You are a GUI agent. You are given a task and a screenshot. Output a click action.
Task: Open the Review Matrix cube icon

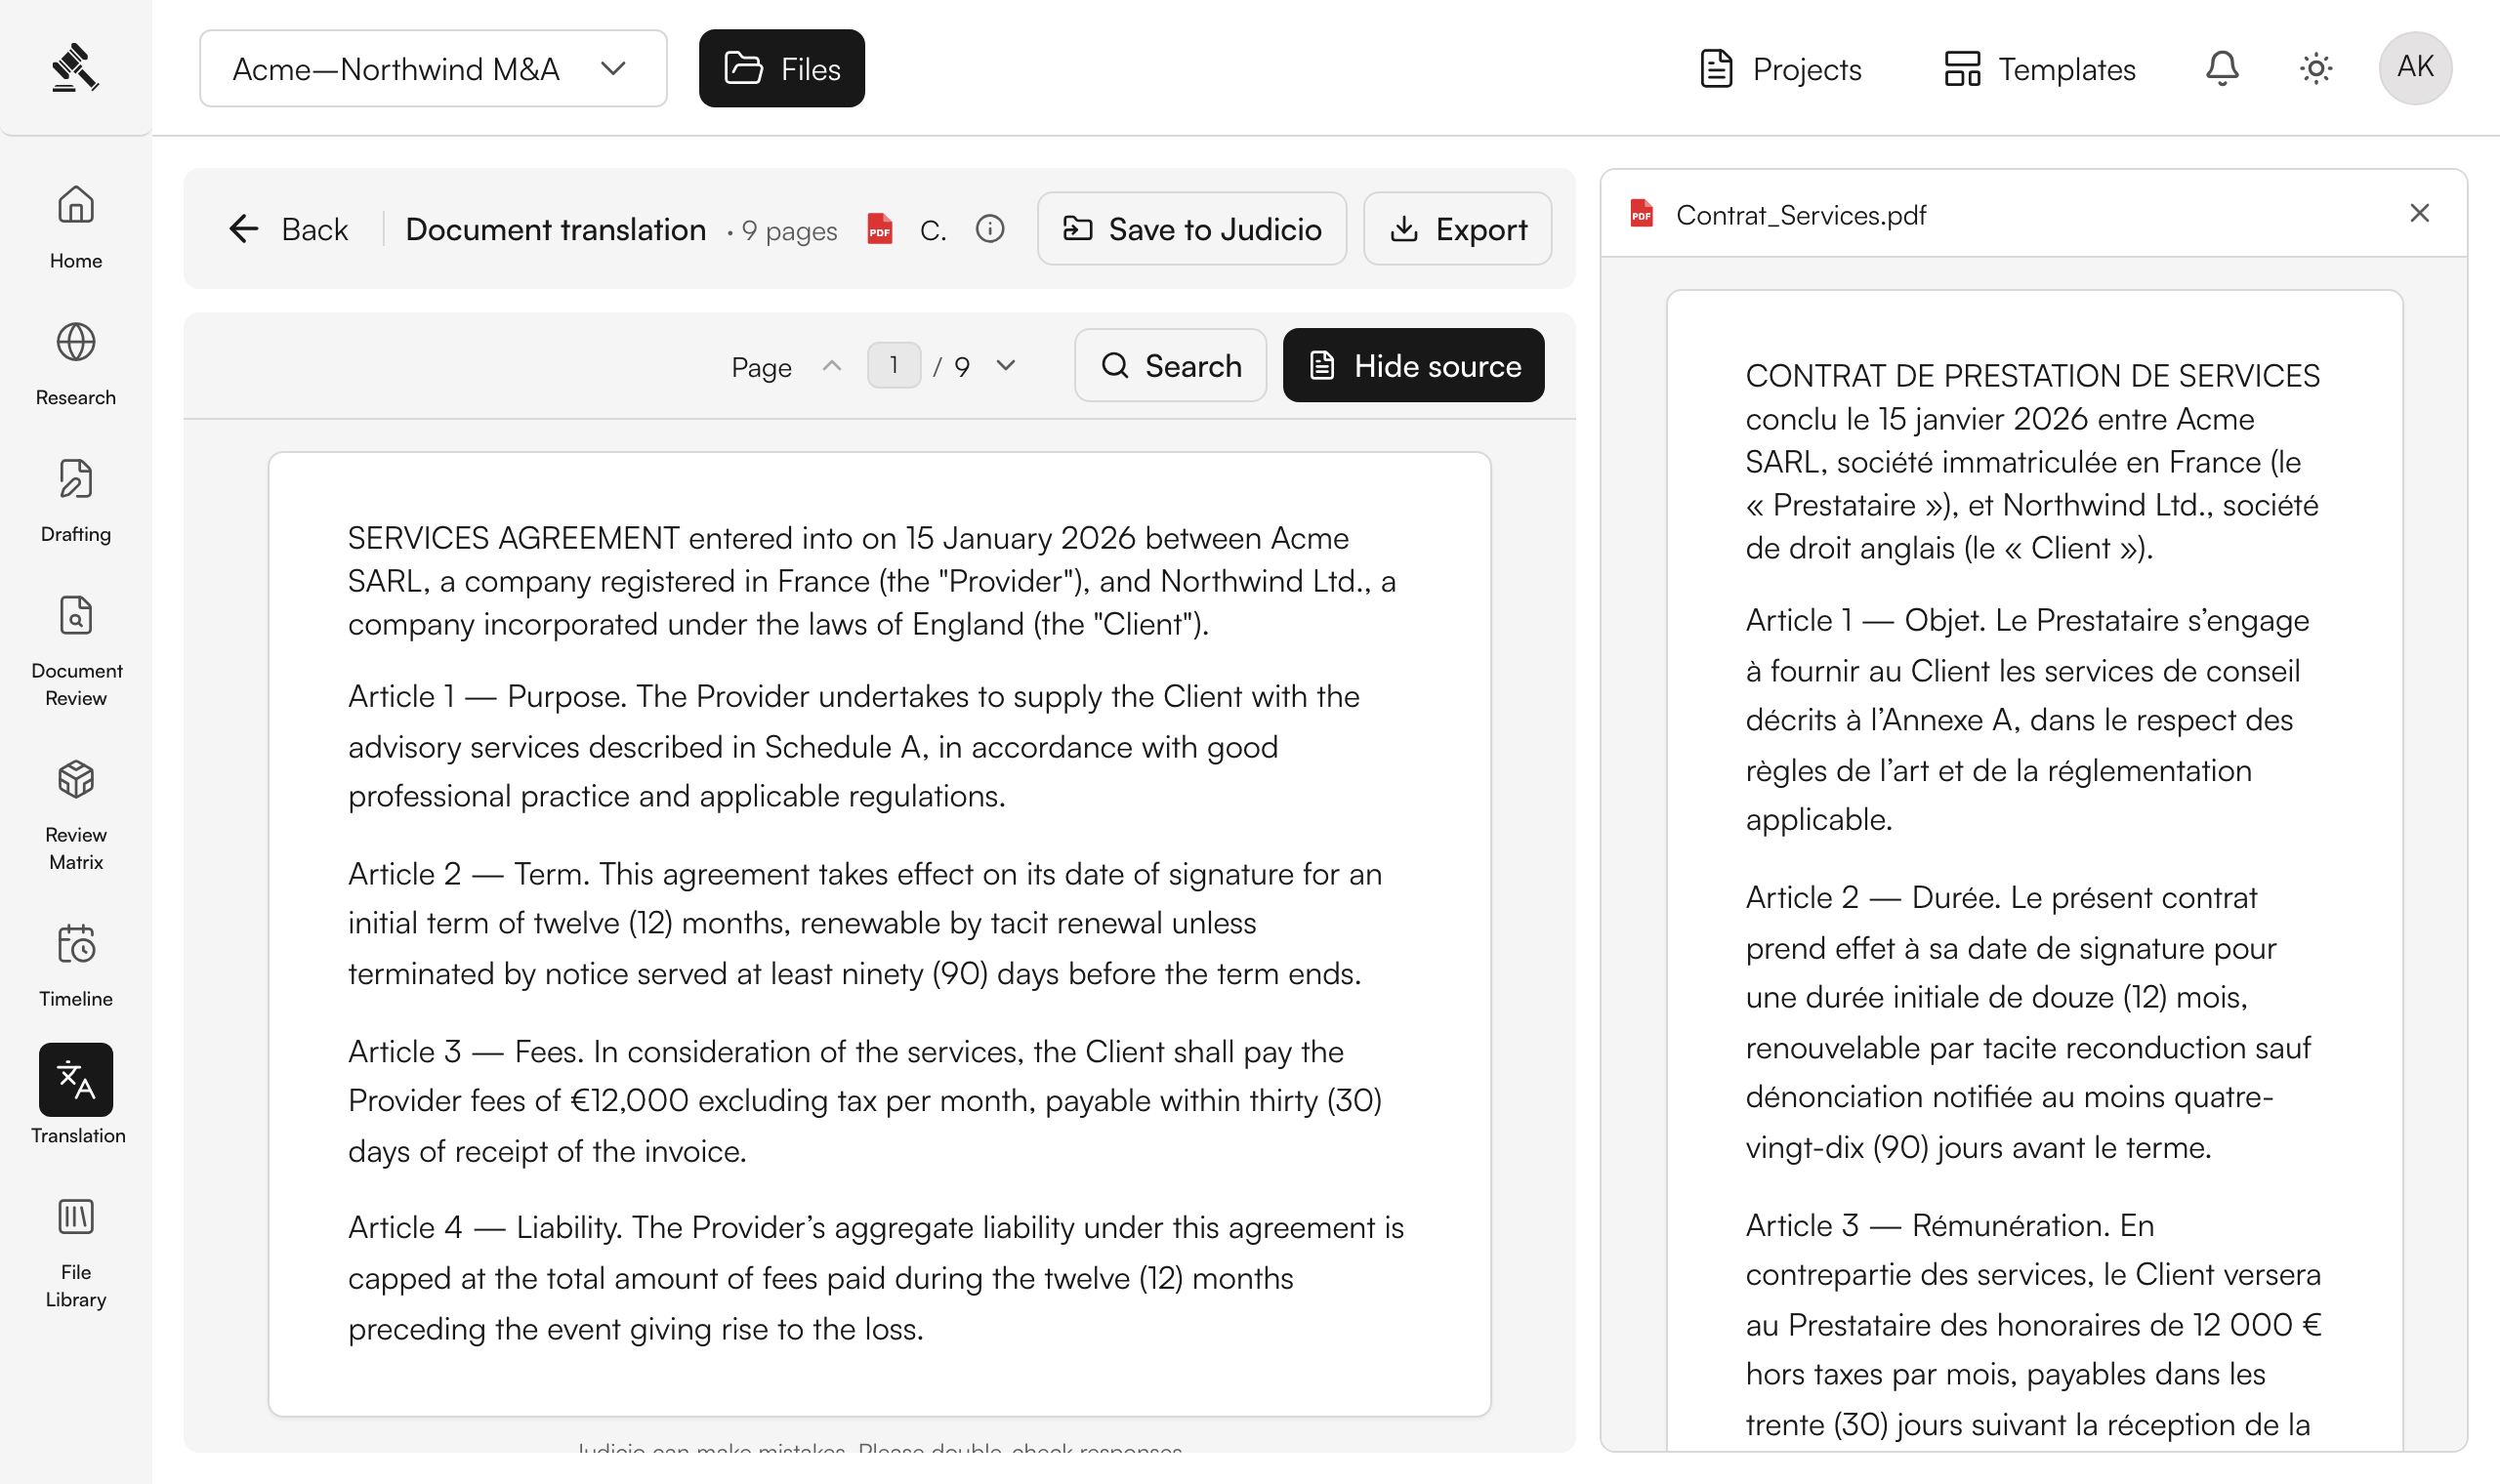[x=76, y=780]
